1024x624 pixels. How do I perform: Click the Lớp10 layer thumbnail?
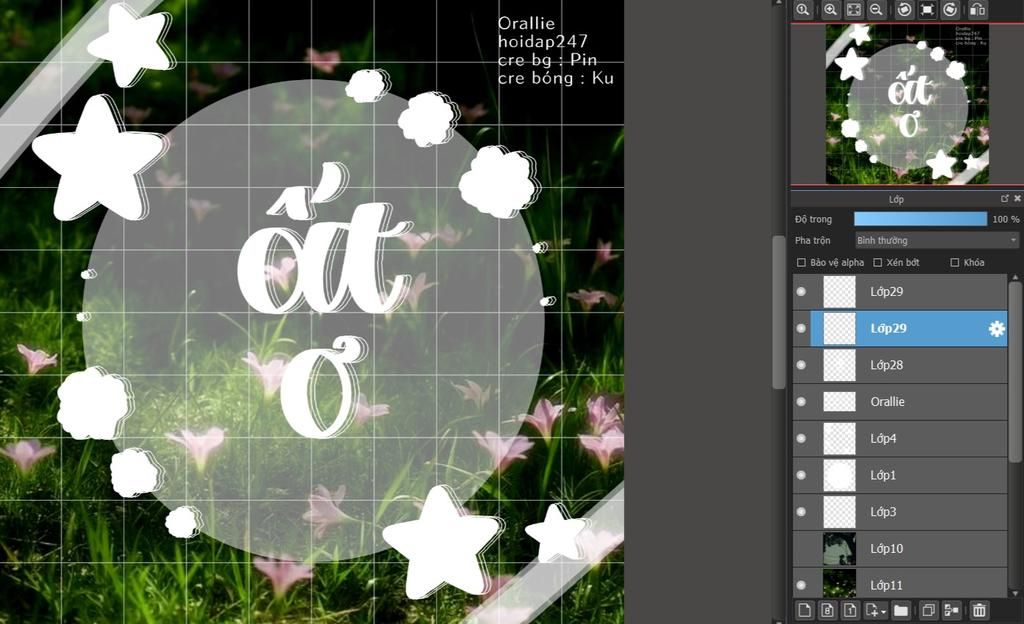point(839,548)
